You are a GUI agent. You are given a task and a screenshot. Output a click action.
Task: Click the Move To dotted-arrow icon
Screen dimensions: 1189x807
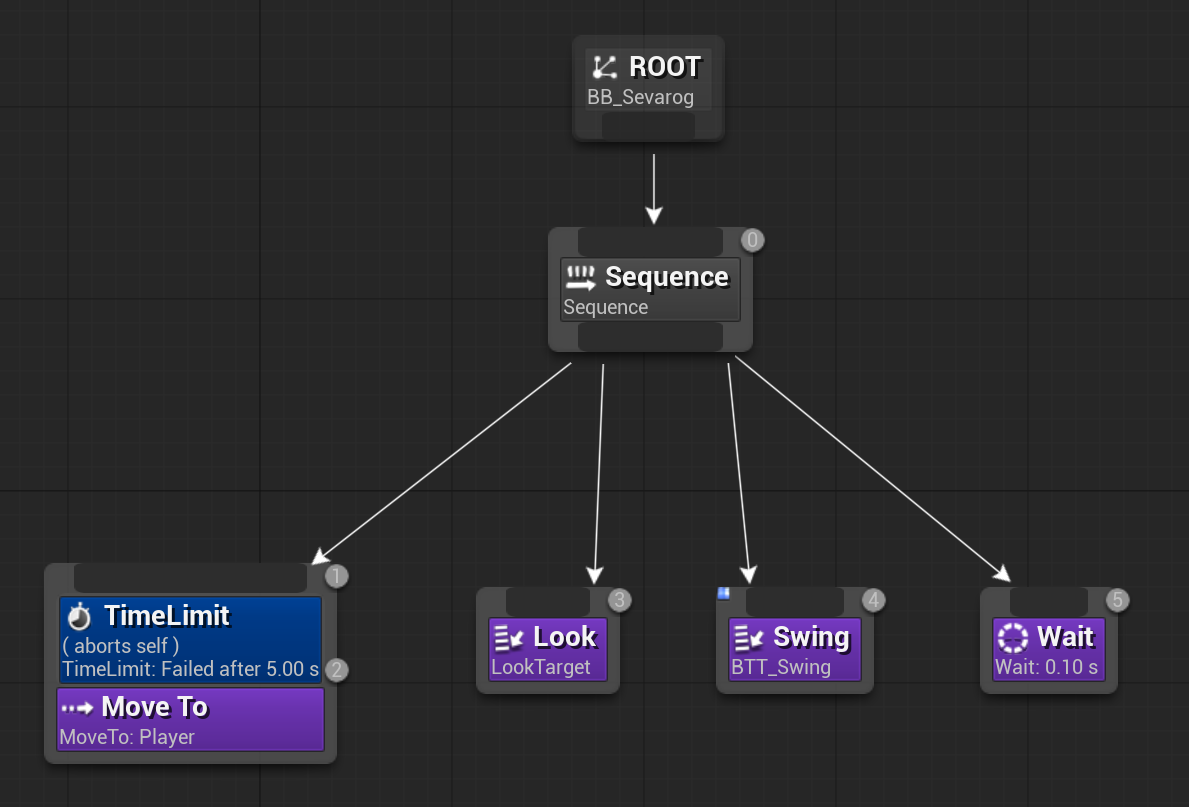coord(77,708)
